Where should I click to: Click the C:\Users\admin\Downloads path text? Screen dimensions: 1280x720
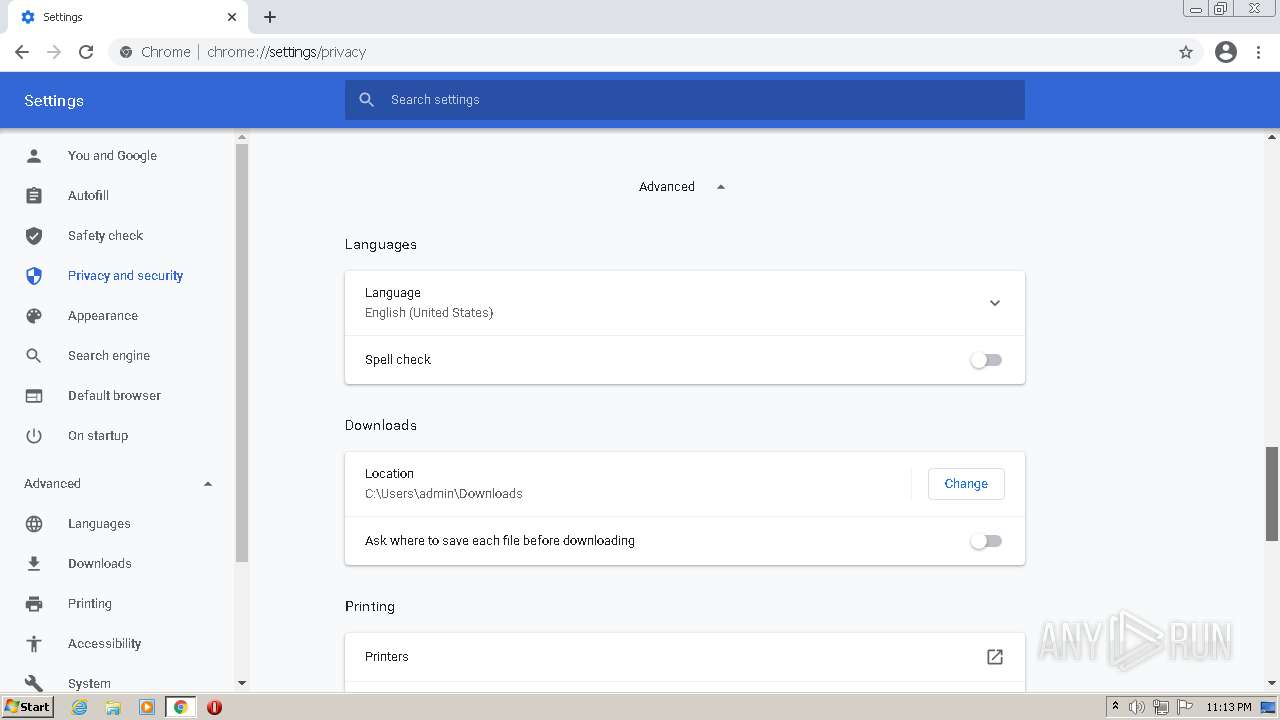pyautogui.click(x=443, y=494)
